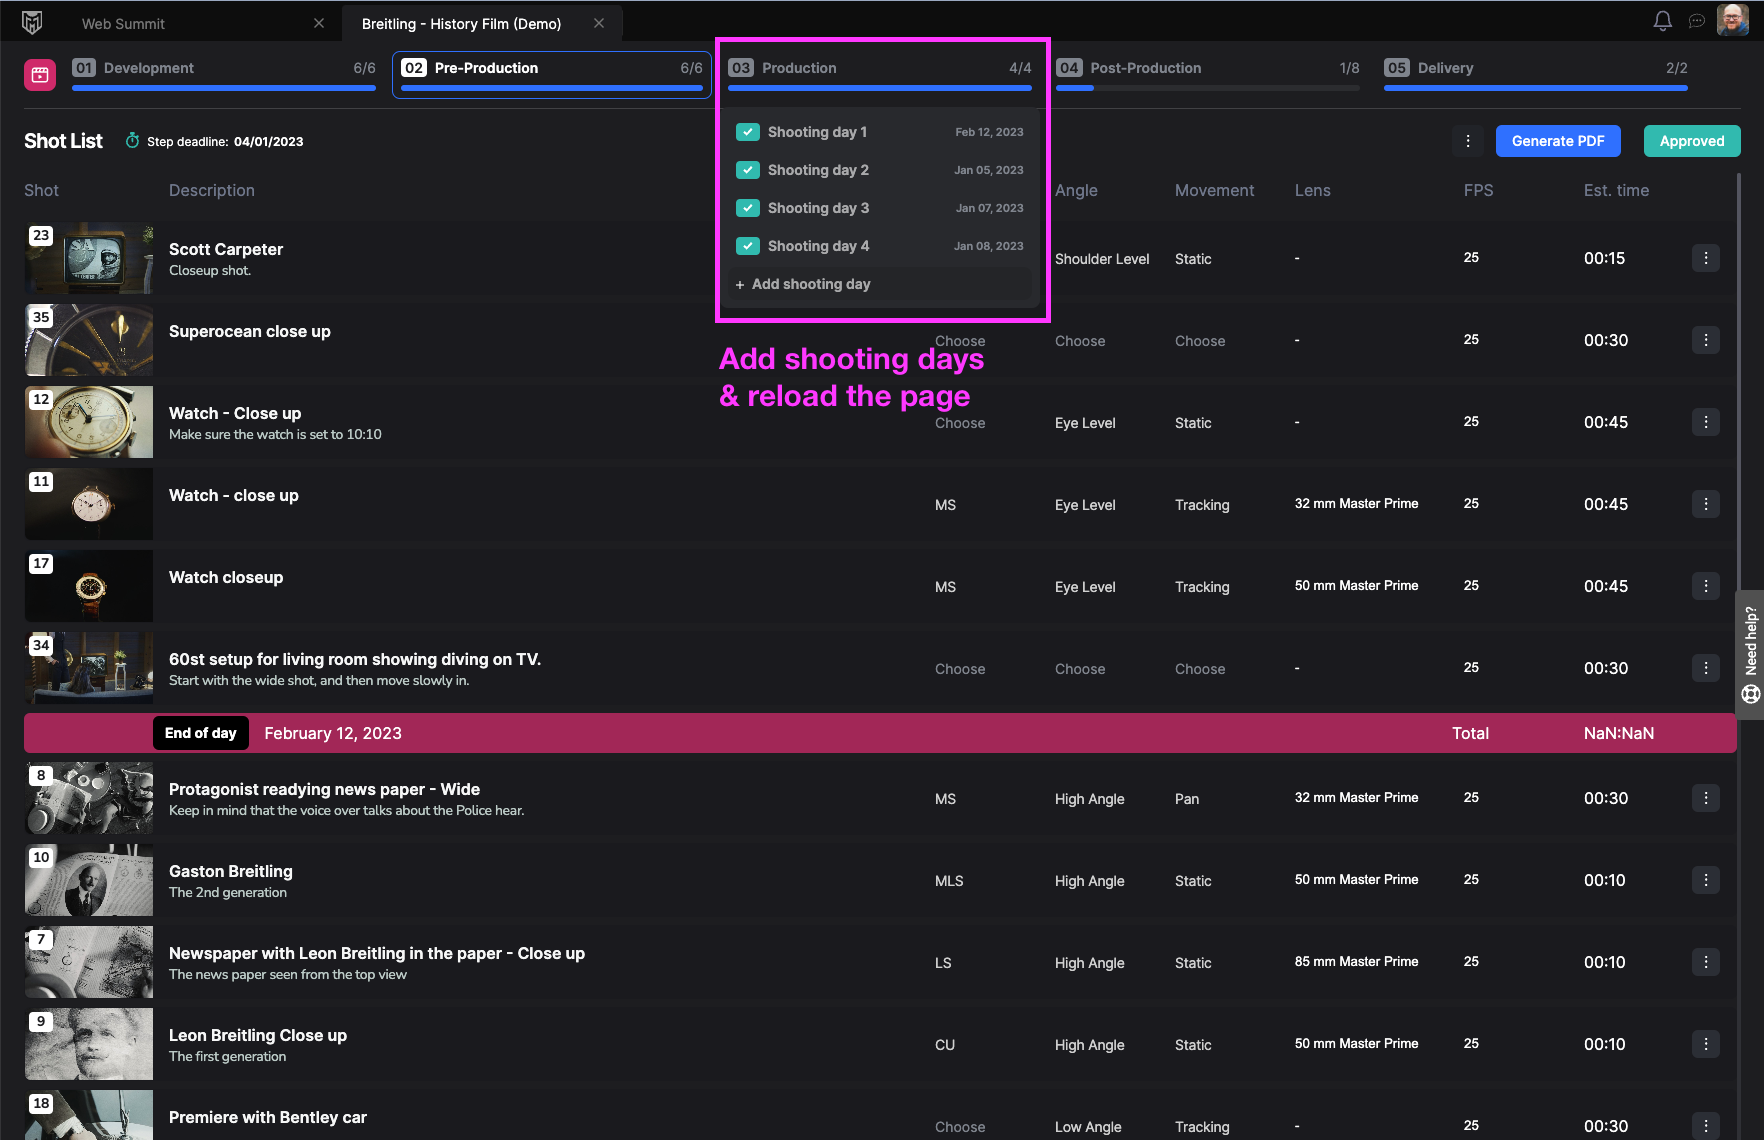
Task: Uncheck Shooting day 2 checkbox
Action: tap(748, 170)
